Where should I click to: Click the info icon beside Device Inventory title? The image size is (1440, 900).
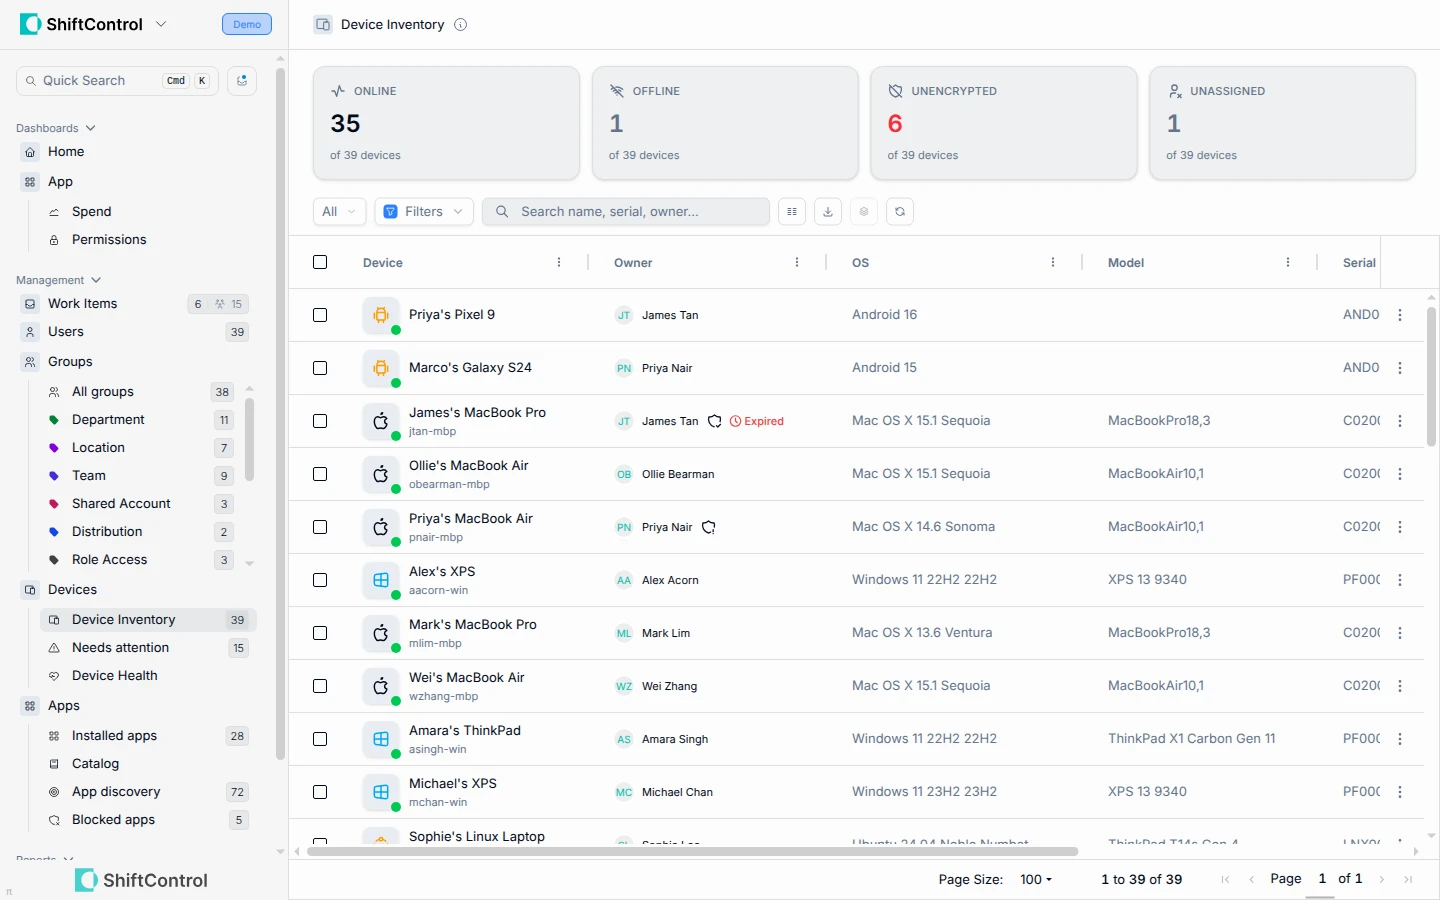[461, 25]
